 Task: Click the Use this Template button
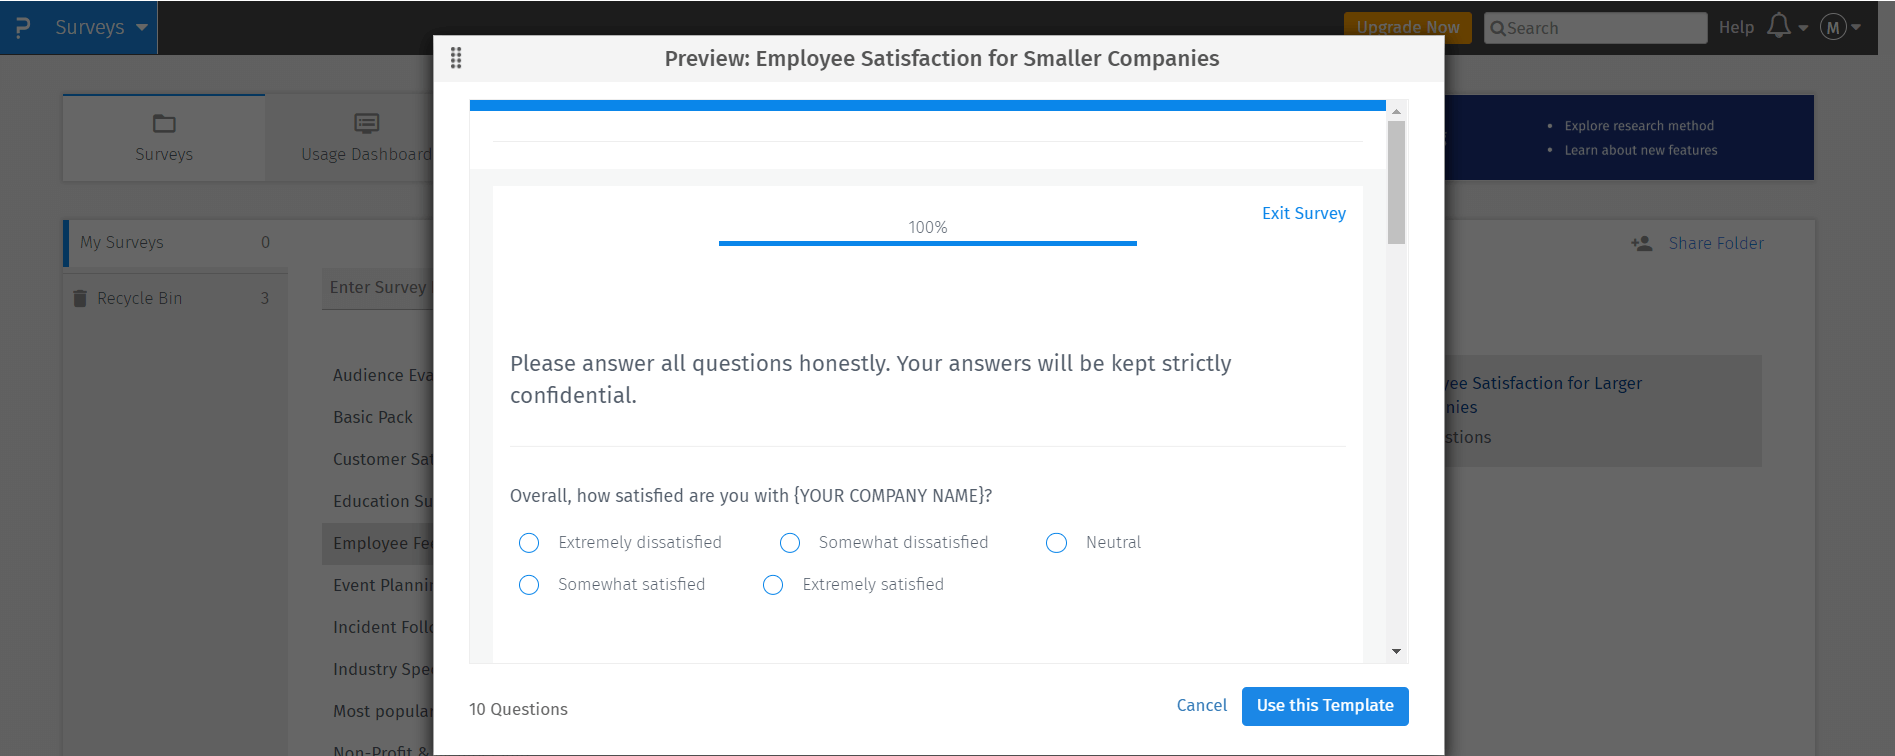[x=1325, y=706]
